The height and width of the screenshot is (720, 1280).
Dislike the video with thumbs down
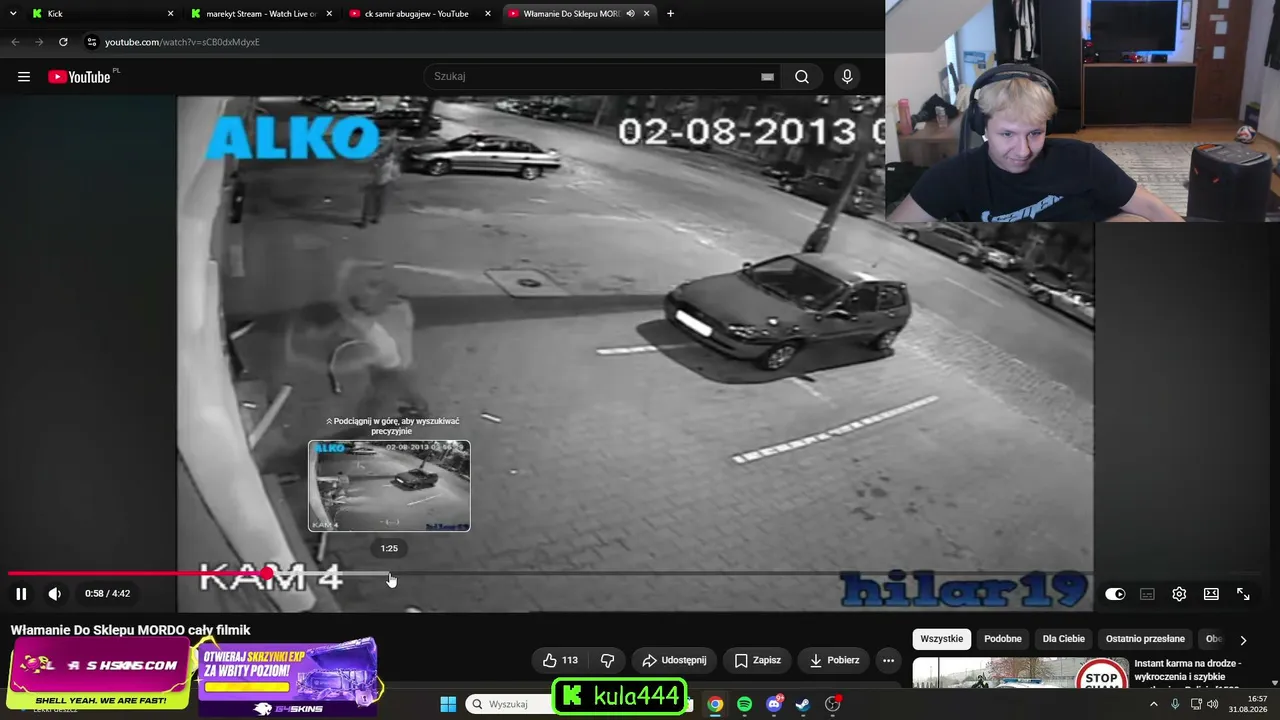click(x=607, y=660)
